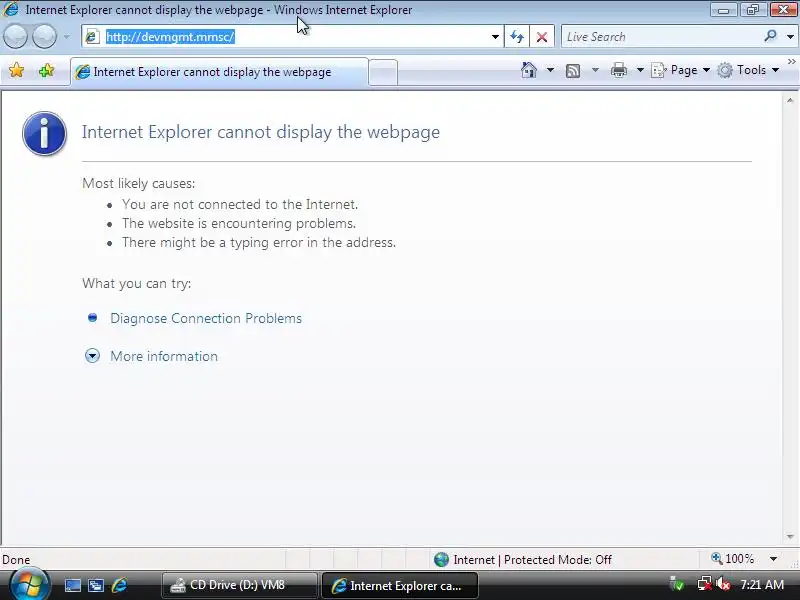Click Show Desktop quick launch icon
Screen dimensions: 800x600
click(72, 585)
